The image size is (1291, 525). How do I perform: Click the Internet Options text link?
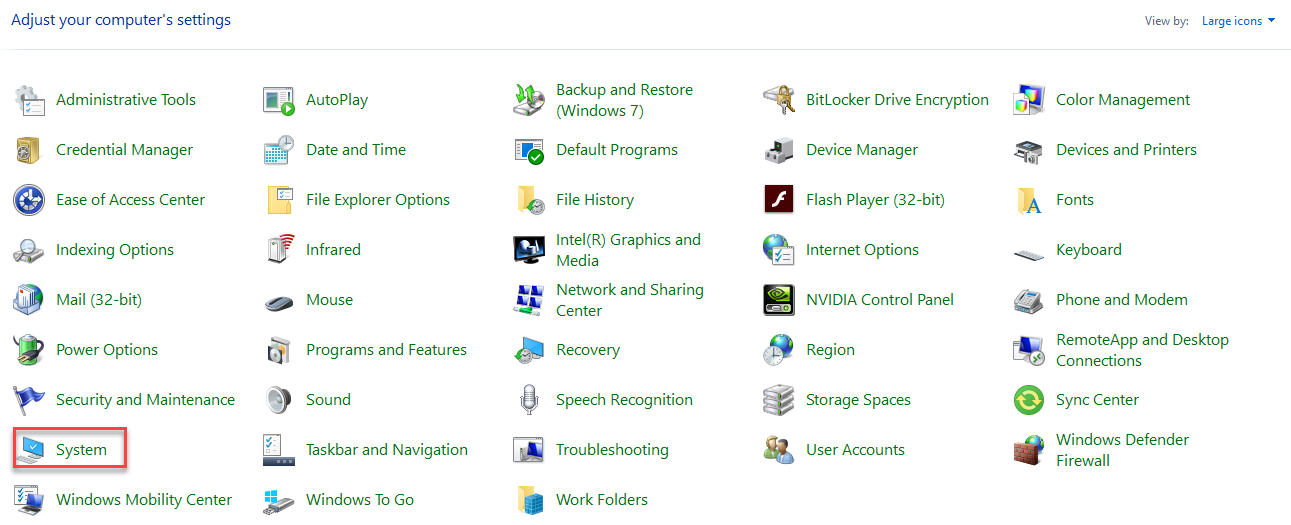coord(862,250)
